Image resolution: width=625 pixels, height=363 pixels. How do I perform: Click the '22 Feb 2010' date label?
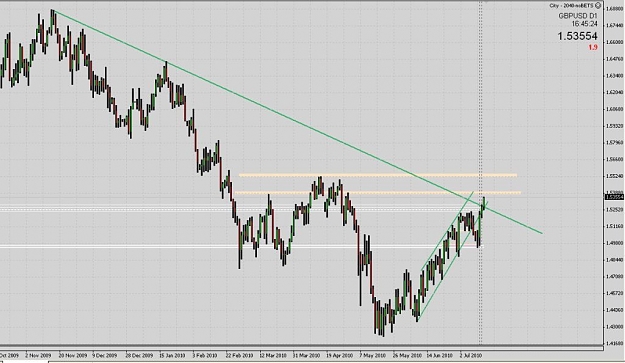tap(239, 355)
